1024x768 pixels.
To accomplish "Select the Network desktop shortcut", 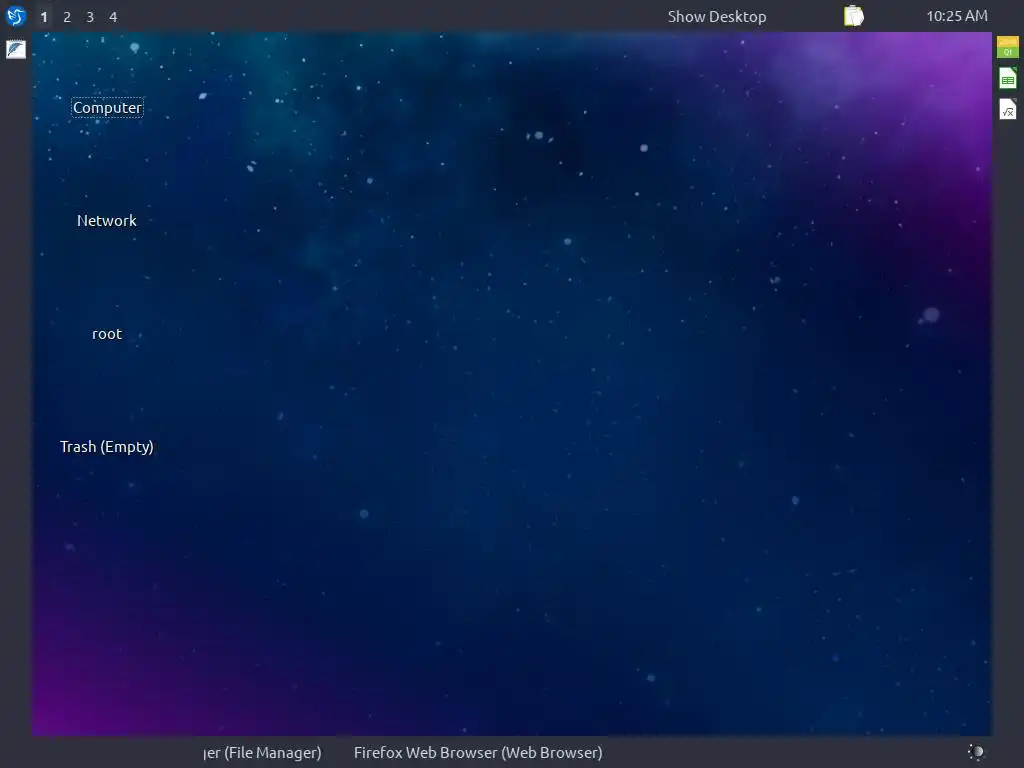I will pos(106,221).
